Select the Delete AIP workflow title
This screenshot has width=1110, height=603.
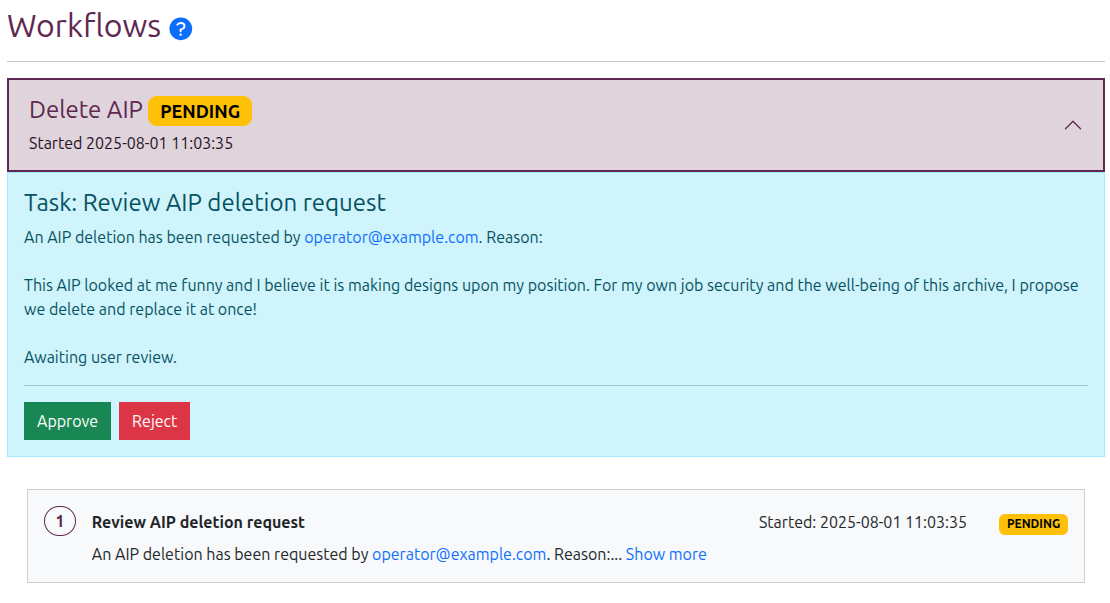86,110
